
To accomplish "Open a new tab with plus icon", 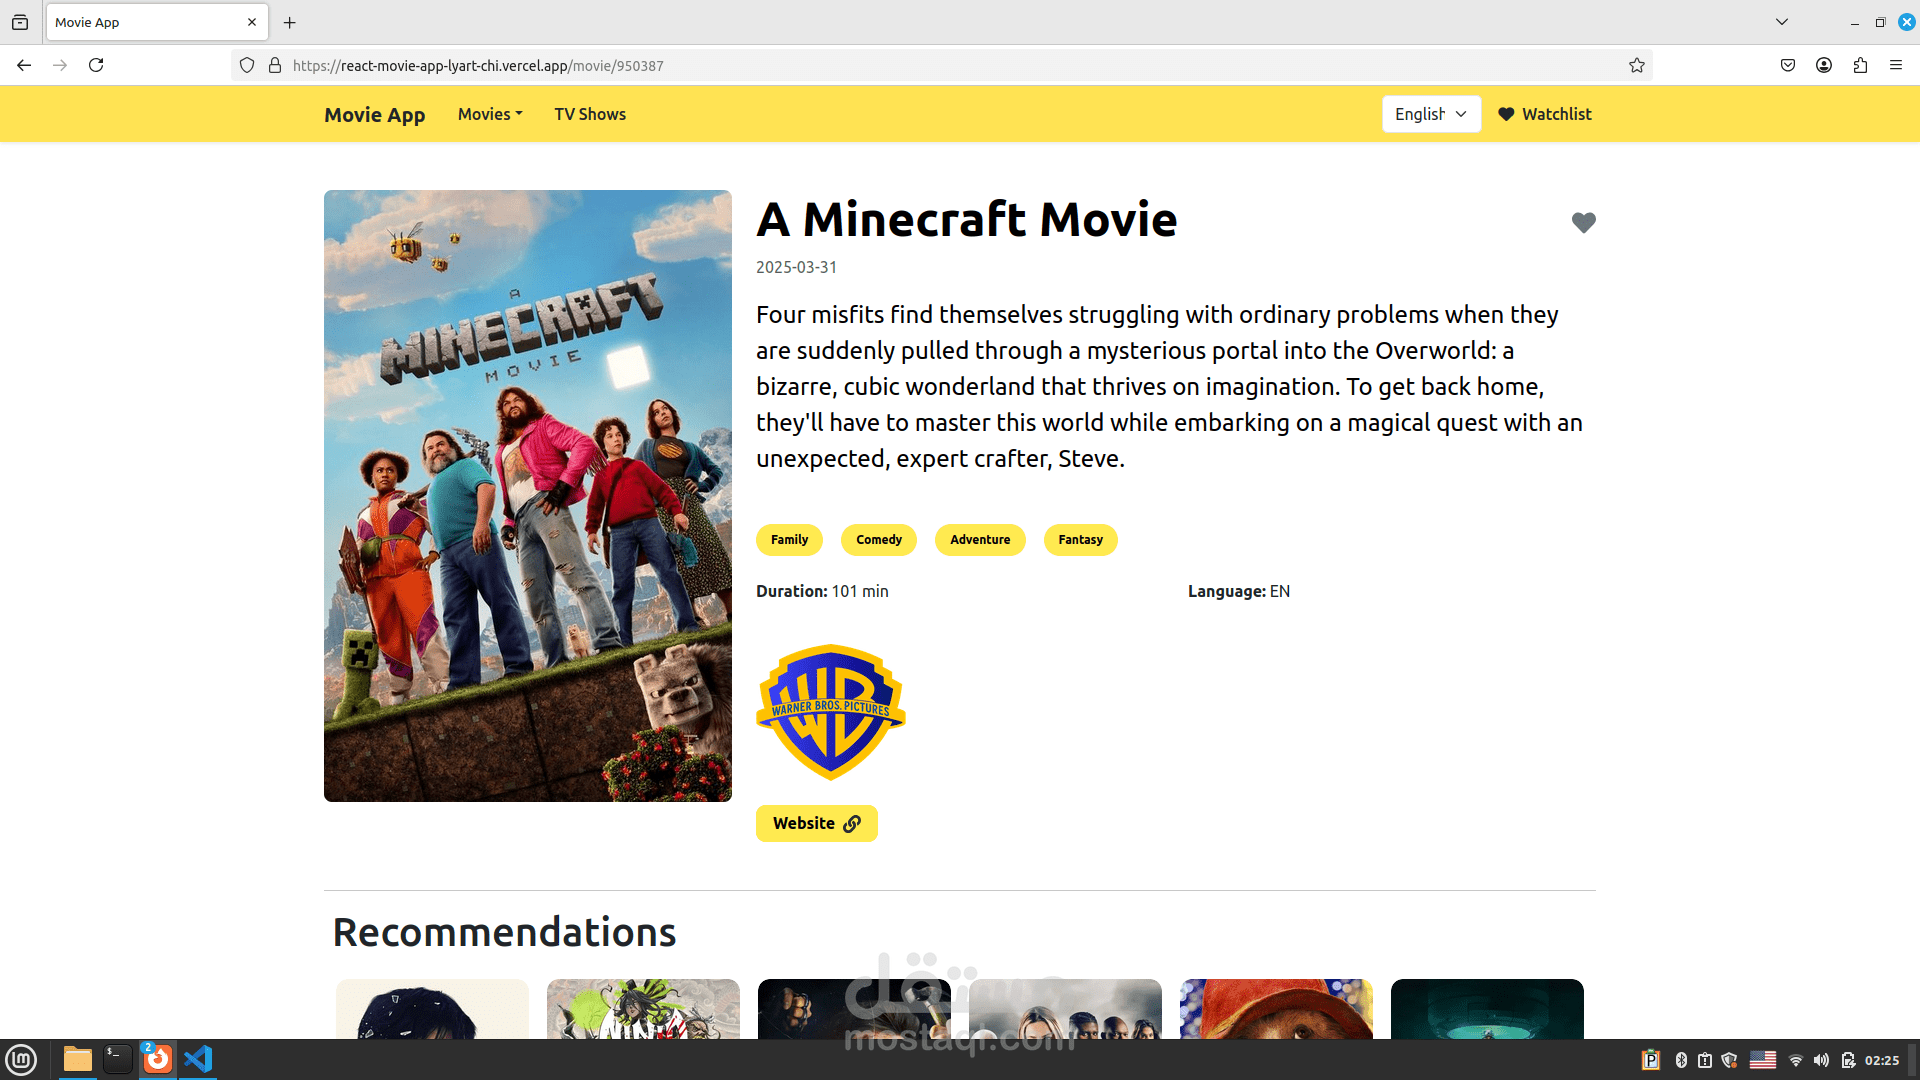I will point(290,22).
